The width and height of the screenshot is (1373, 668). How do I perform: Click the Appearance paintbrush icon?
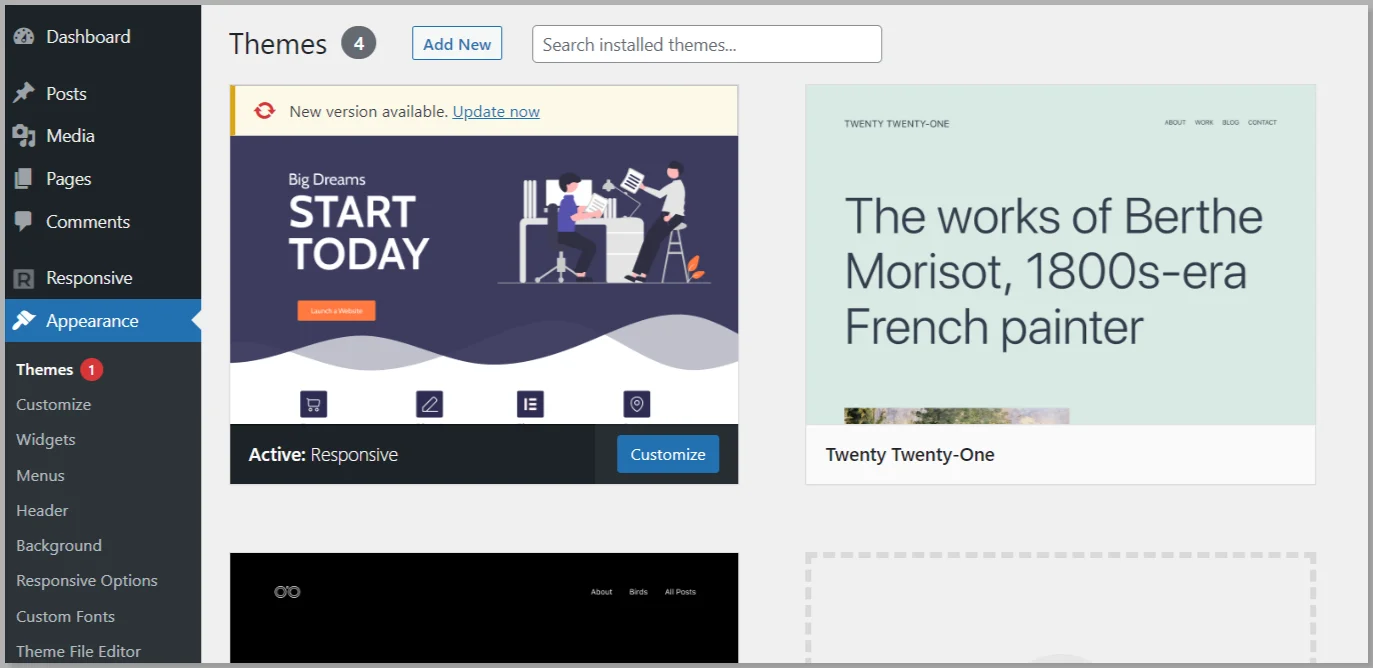tap(24, 321)
